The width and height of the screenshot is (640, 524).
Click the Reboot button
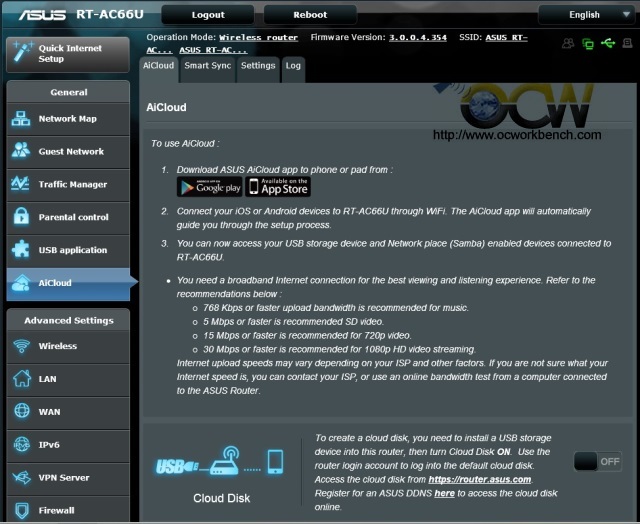(310, 15)
